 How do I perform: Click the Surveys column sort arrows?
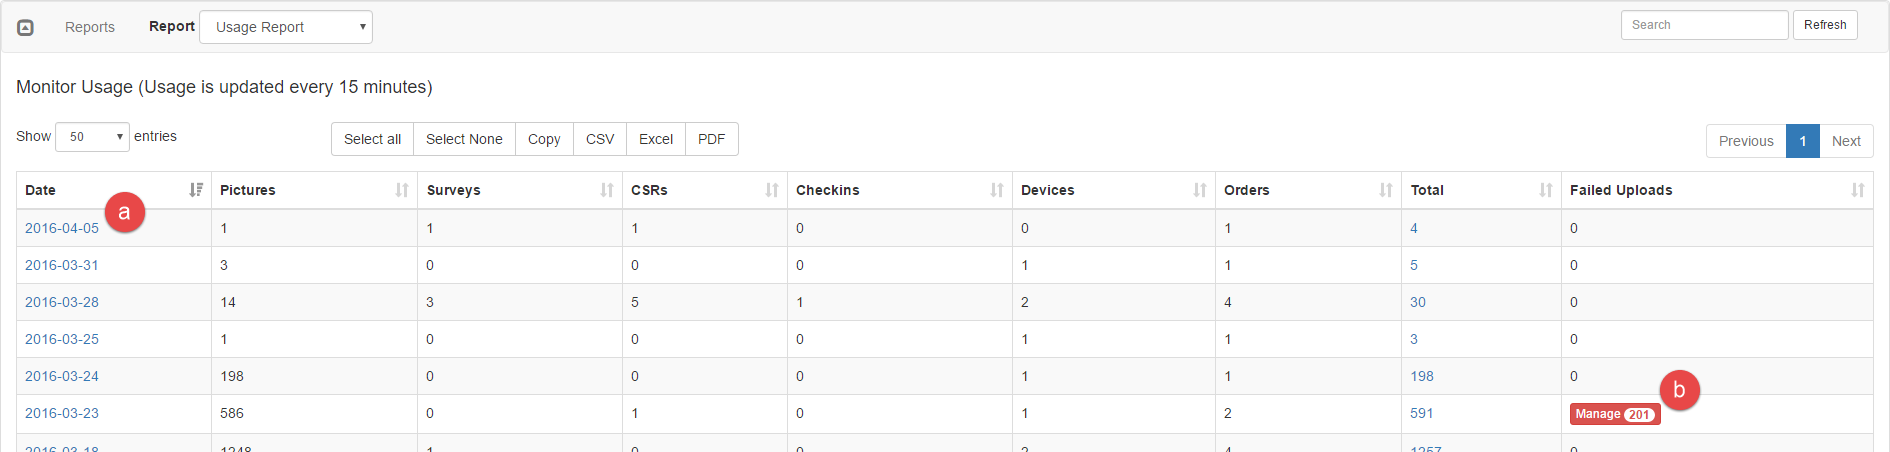click(x=607, y=190)
